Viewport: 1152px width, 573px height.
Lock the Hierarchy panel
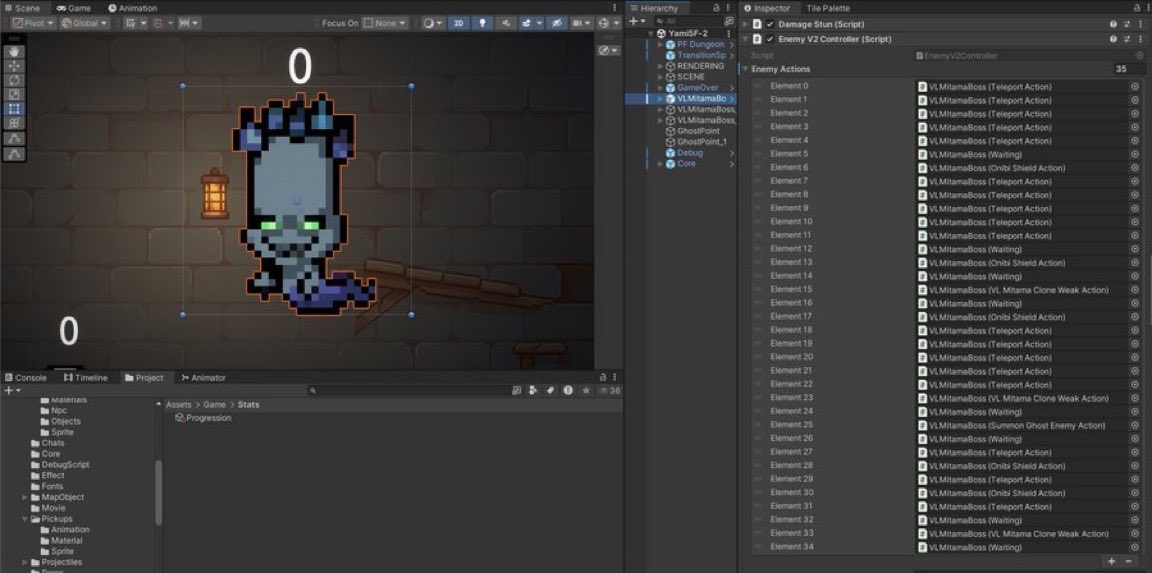tap(716, 8)
